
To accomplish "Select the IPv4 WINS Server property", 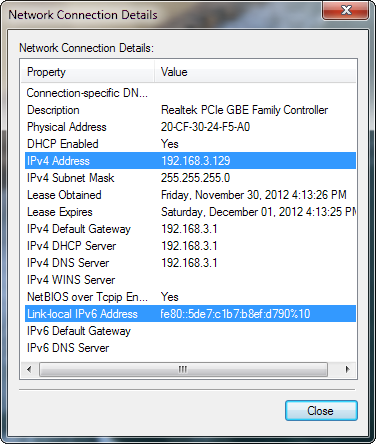I will point(71,280).
